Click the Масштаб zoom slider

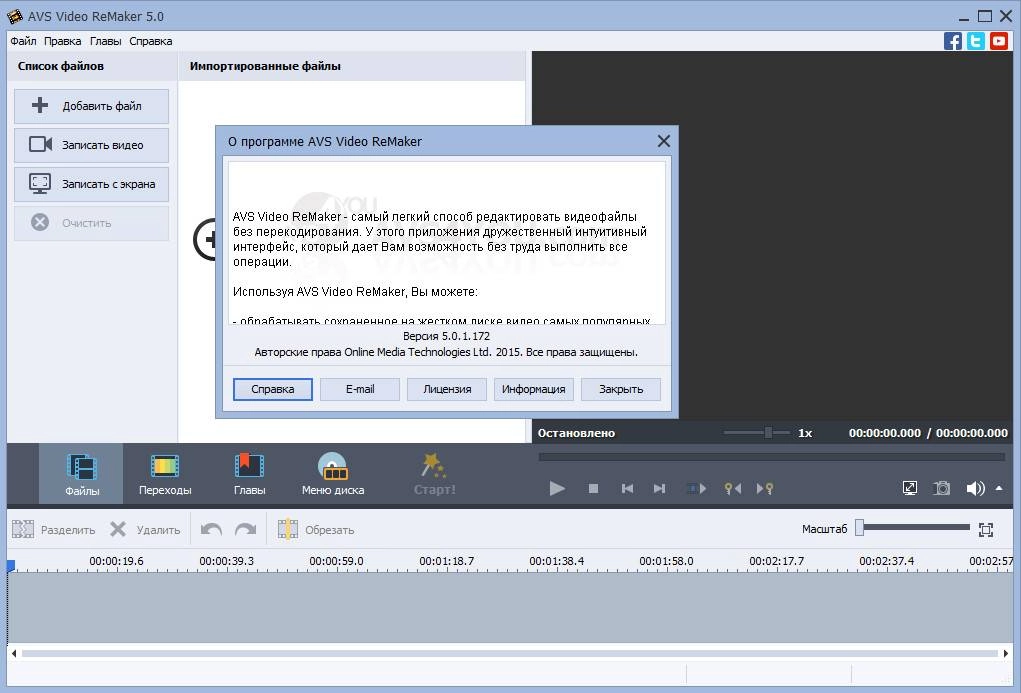click(x=914, y=528)
